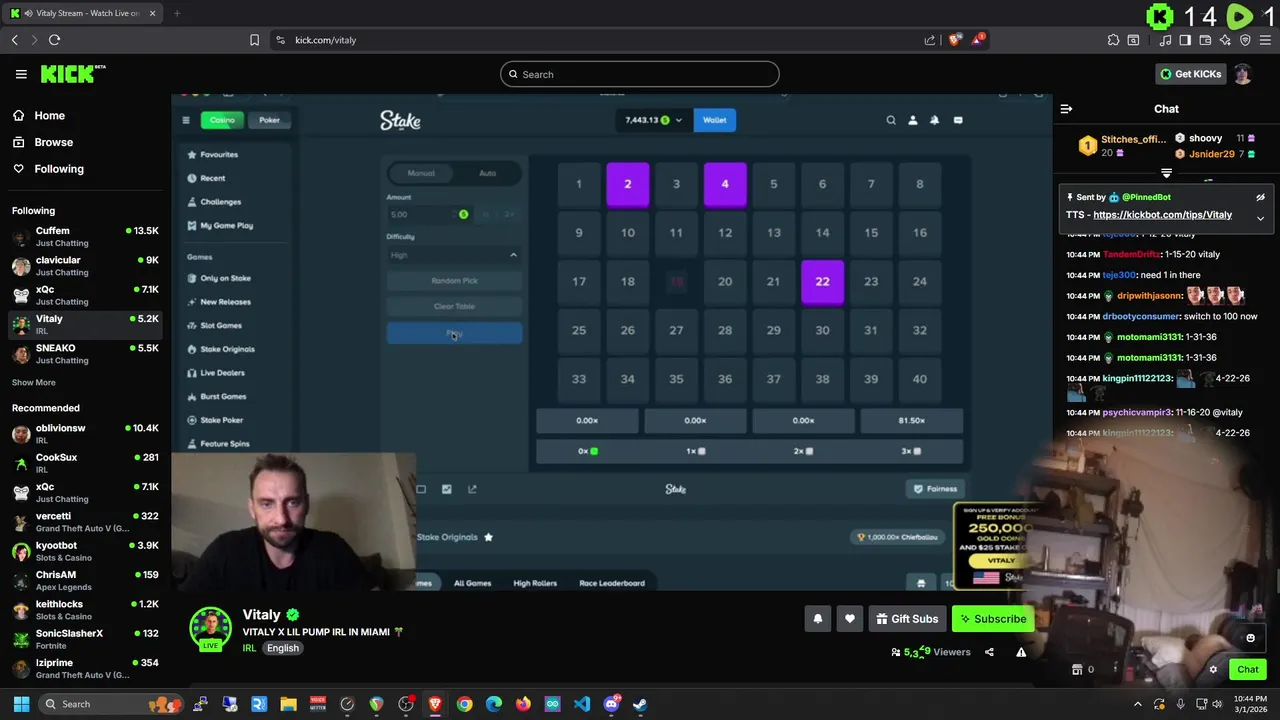Open the Brave Rewards triangle icon
1280x720 pixels.
tap(979, 40)
